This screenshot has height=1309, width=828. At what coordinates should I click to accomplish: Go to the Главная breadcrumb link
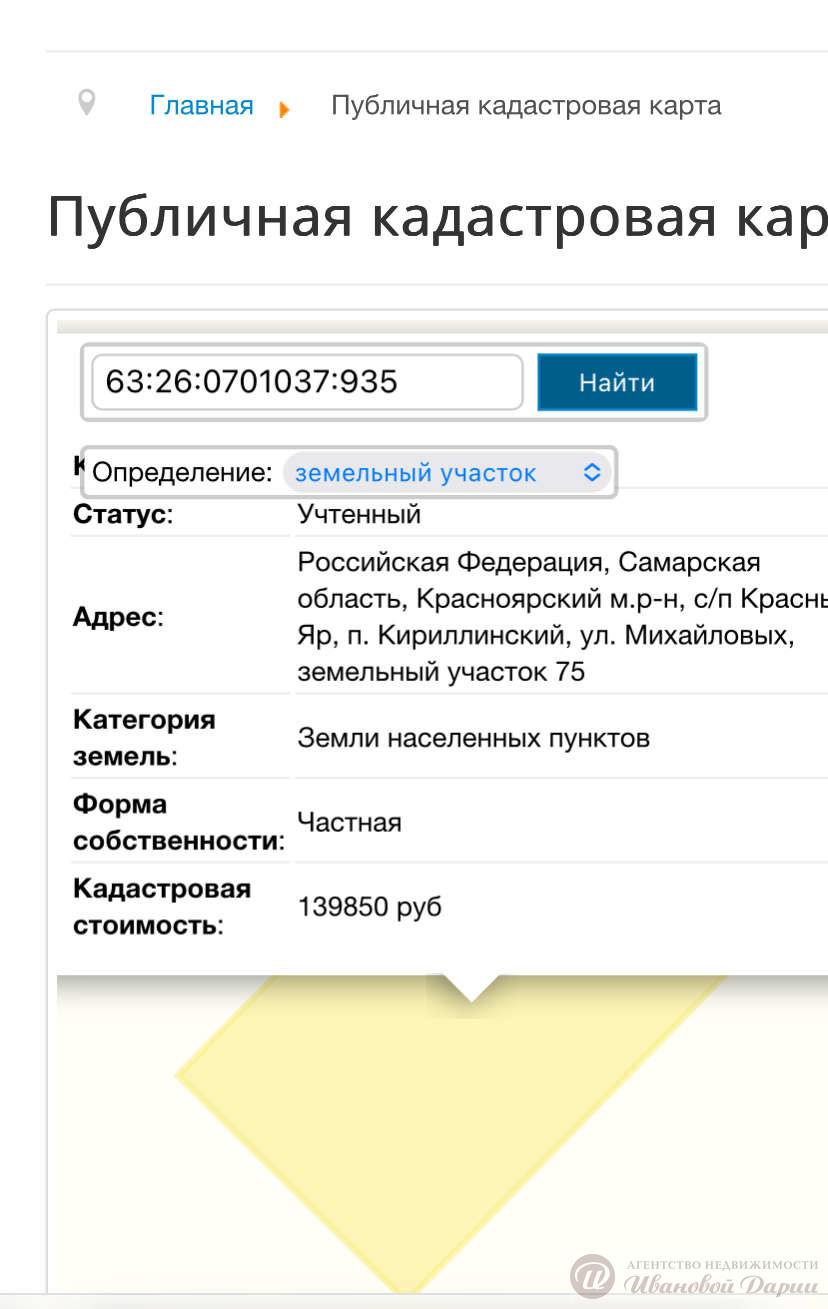pyautogui.click(x=201, y=105)
